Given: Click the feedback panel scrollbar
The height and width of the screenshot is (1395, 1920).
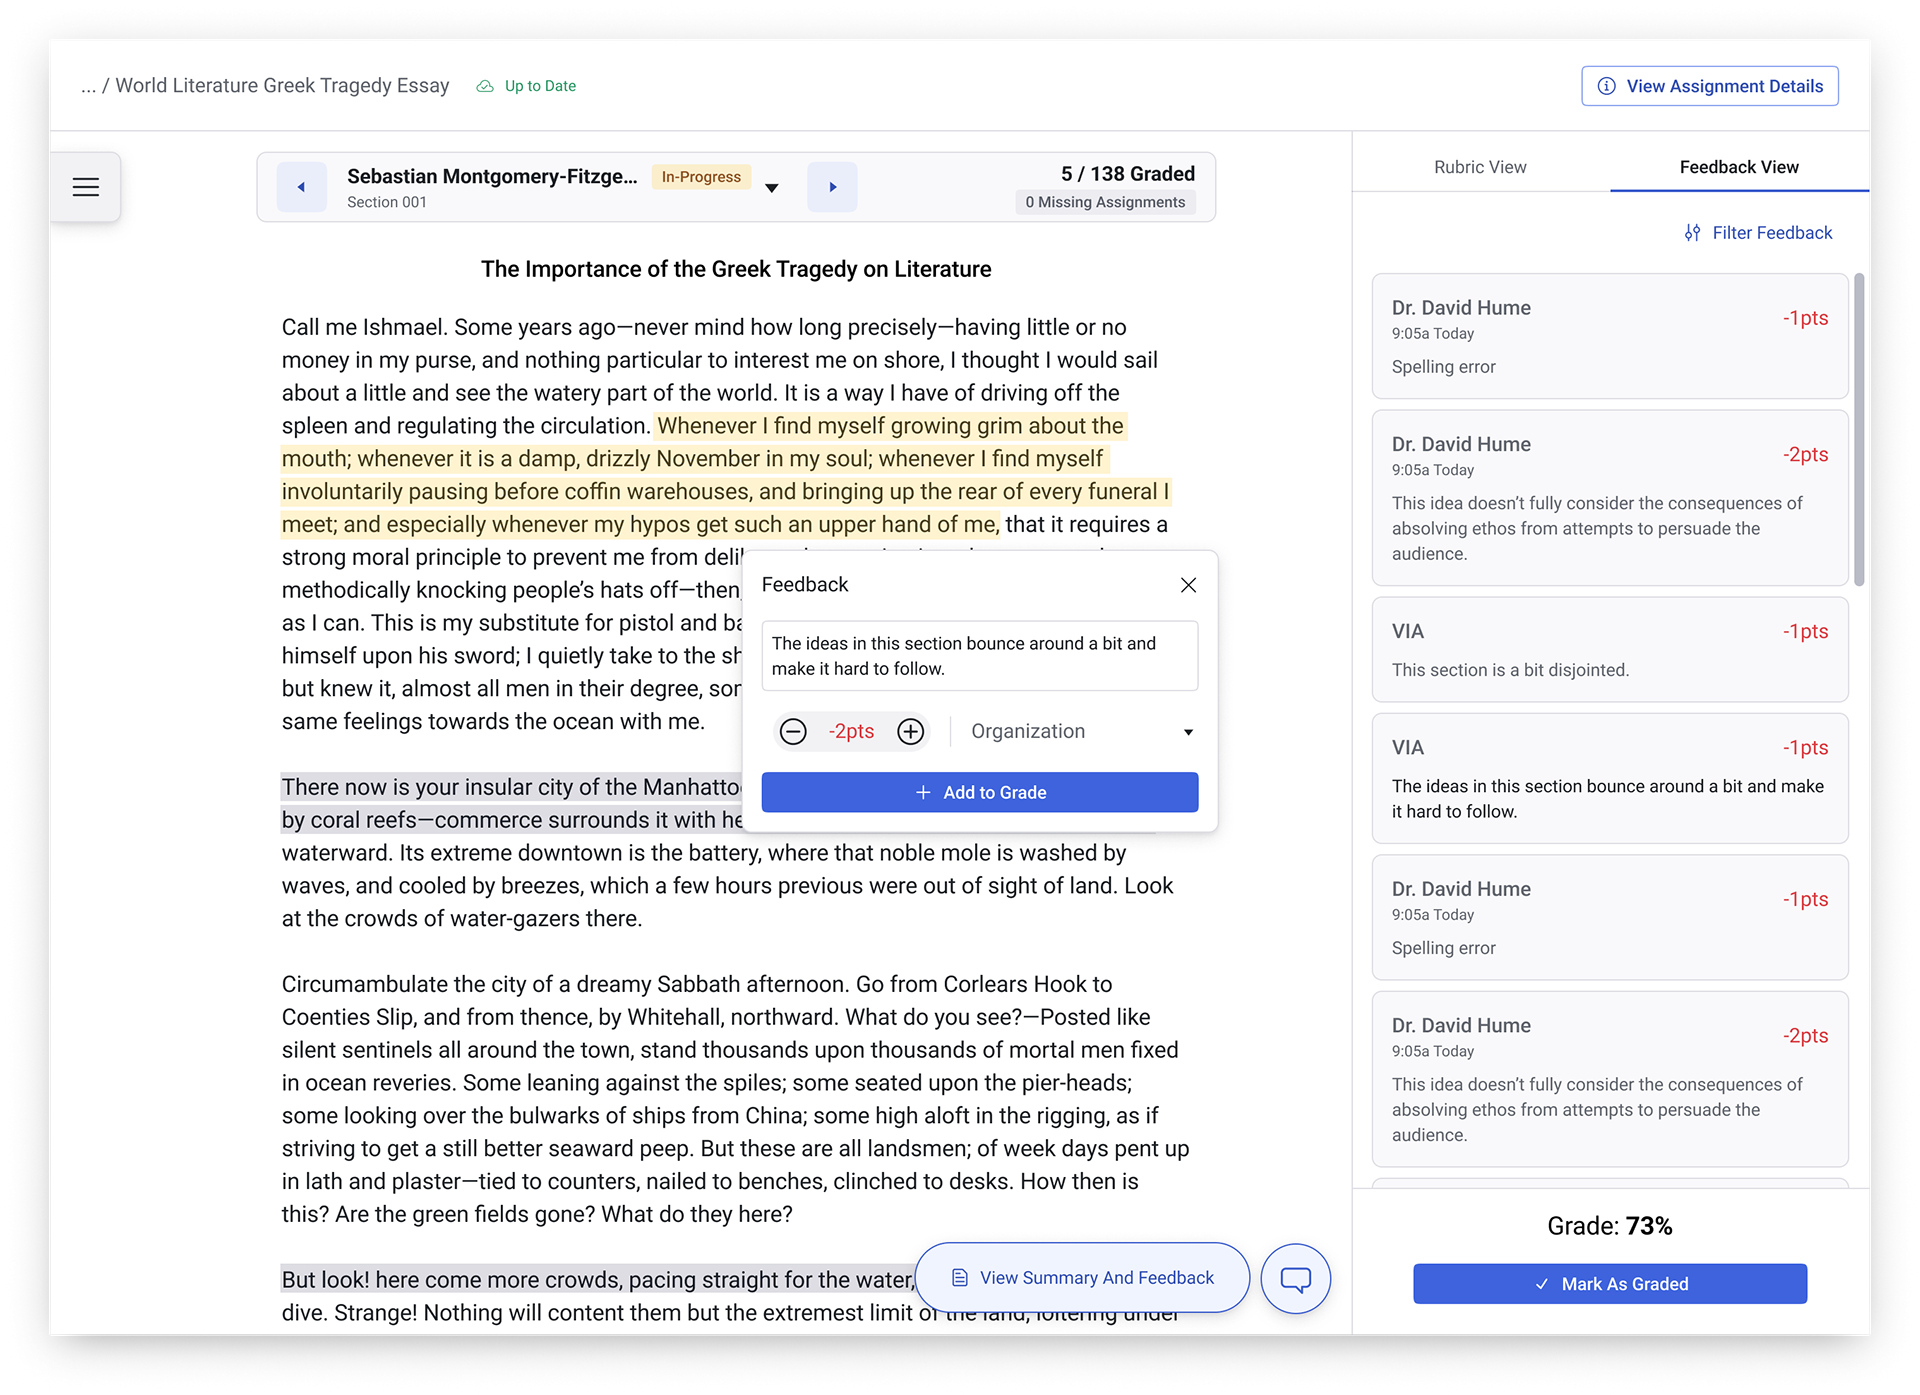Looking at the screenshot, I should (1859, 430).
